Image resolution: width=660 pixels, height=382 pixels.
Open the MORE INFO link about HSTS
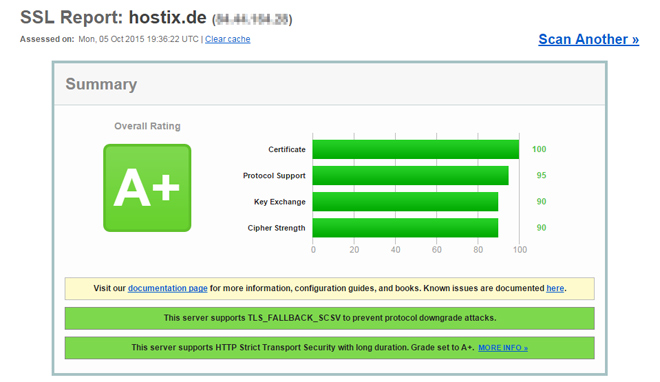[x=503, y=348]
